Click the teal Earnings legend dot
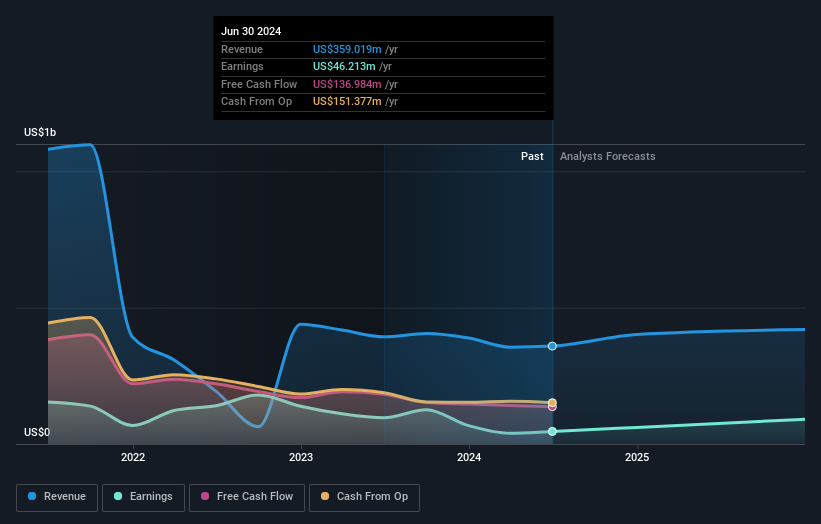The image size is (821, 524). pyautogui.click(x=118, y=496)
